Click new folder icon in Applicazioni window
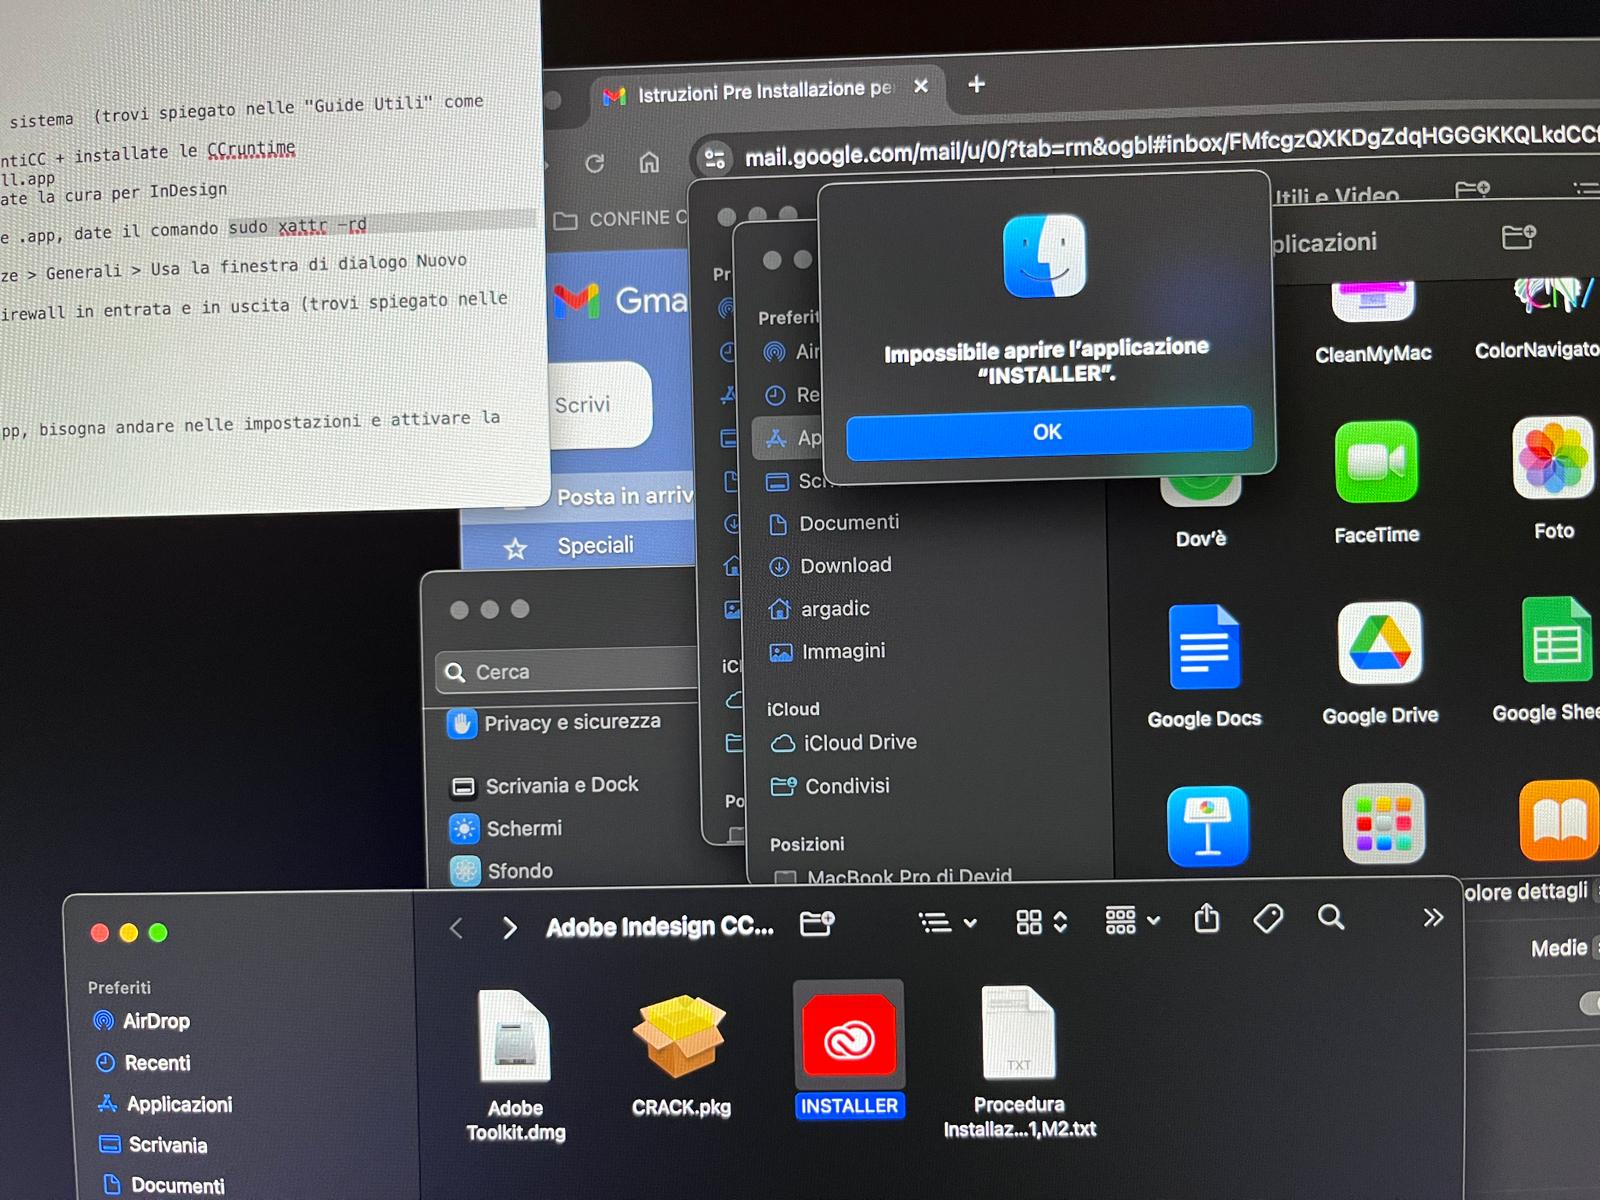This screenshot has width=1600, height=1200. 1518,237
